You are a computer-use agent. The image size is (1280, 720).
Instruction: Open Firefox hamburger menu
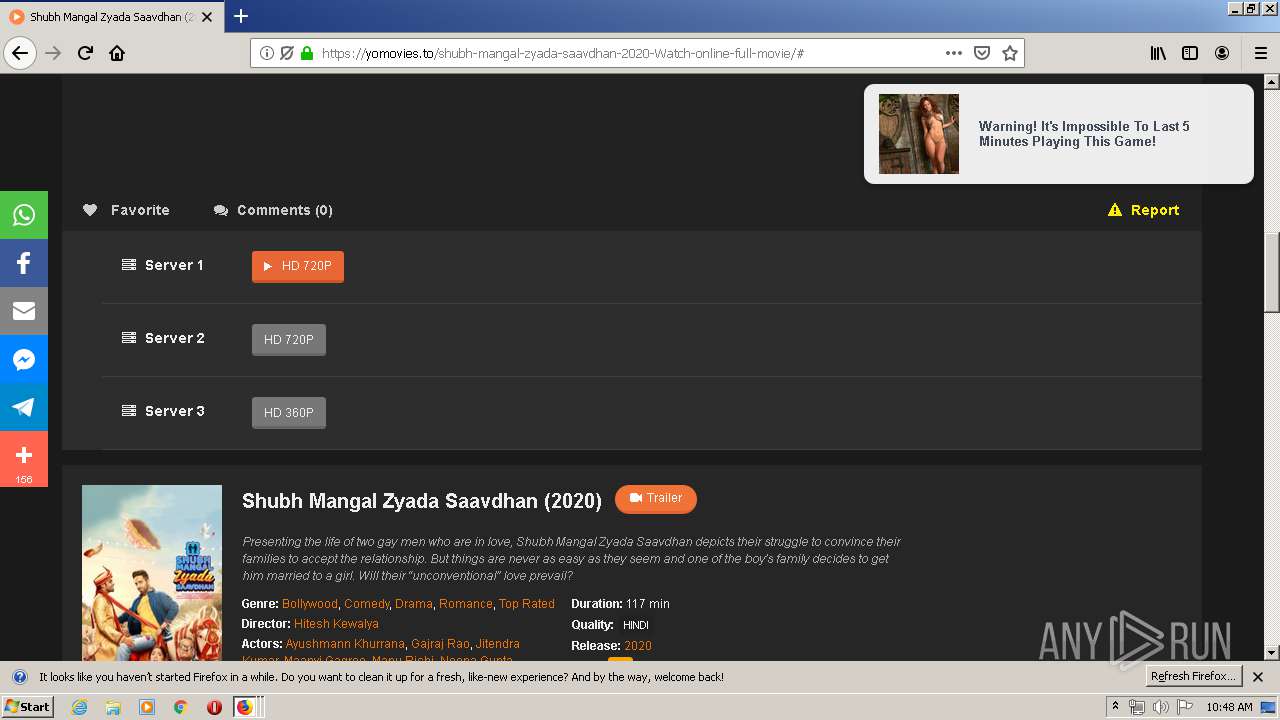click(1260, 53)
